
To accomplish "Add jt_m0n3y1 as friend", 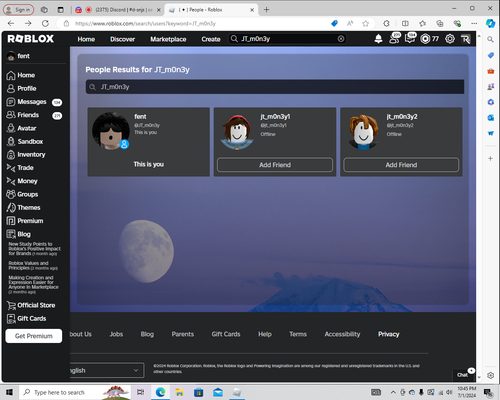I will [x=275, y=165].
